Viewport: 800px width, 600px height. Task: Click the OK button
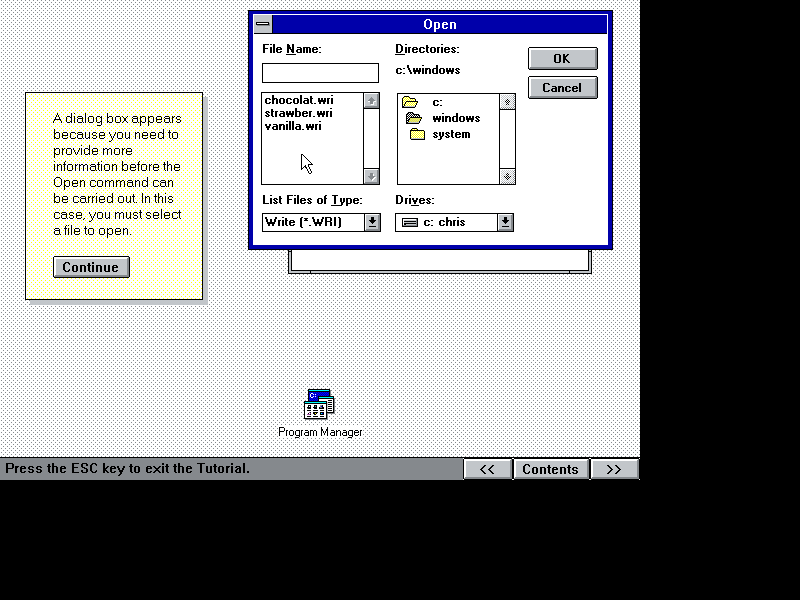[x=562, y=58]
